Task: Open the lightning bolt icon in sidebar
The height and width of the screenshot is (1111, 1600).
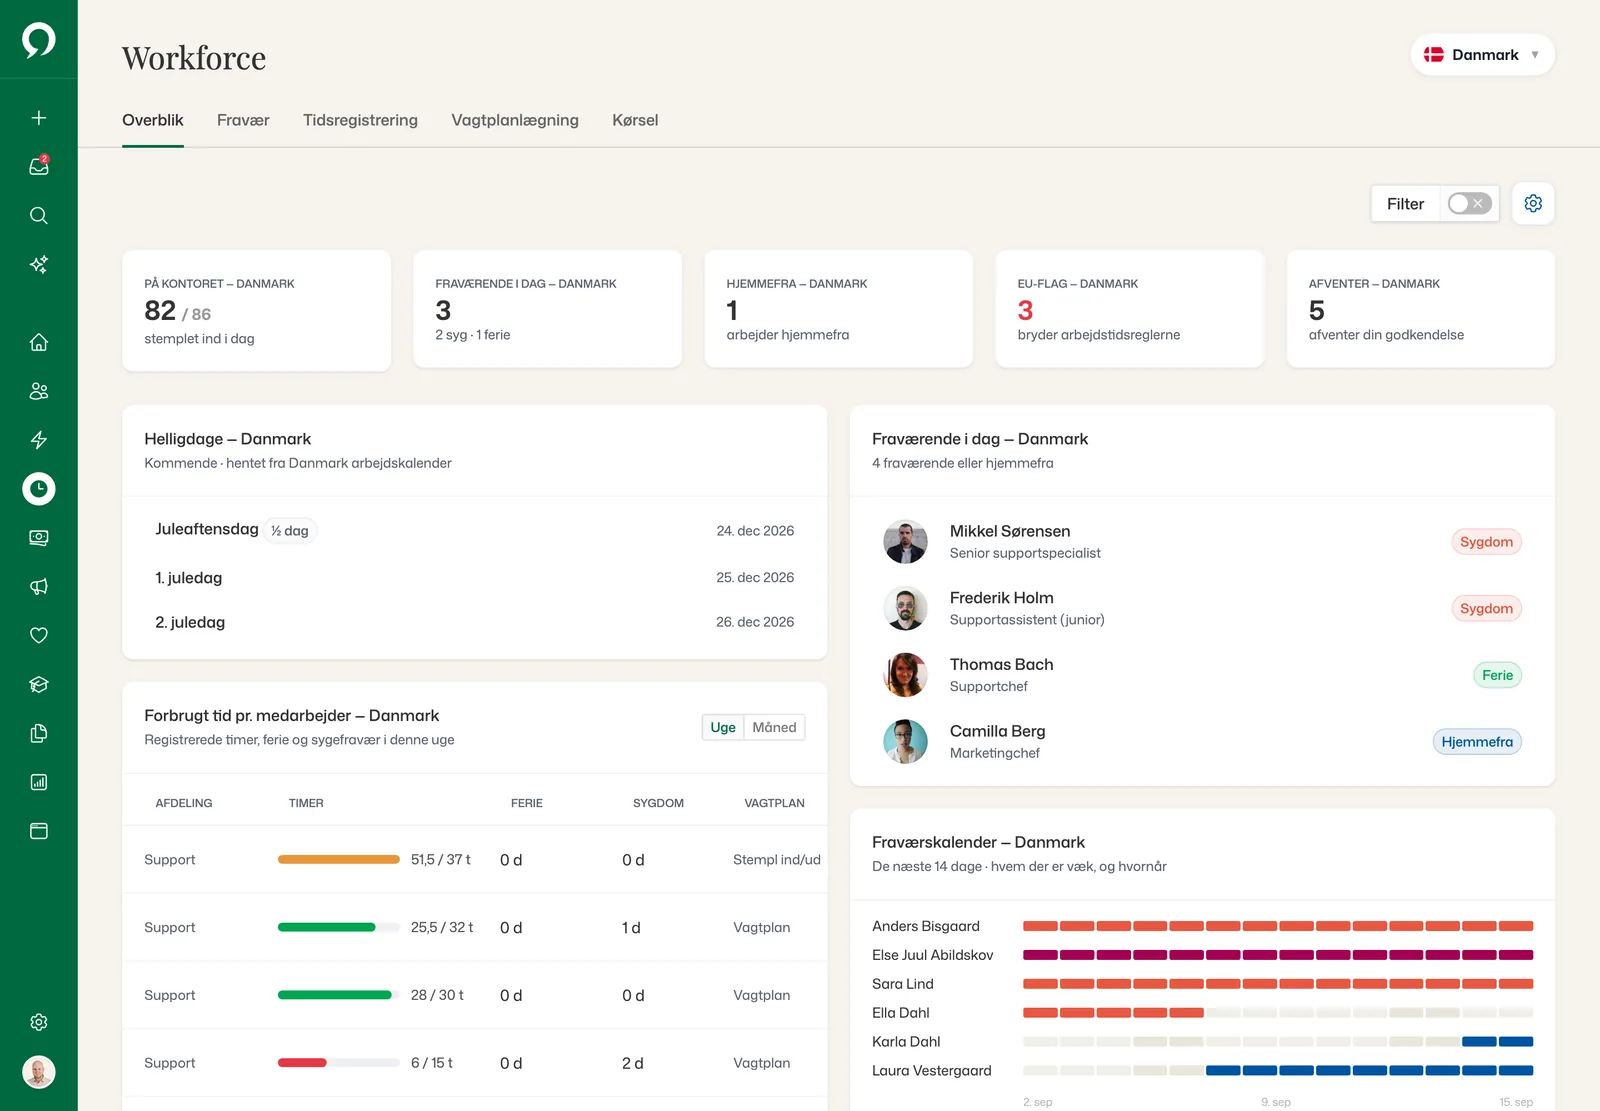Action: (x=39, y=440)
